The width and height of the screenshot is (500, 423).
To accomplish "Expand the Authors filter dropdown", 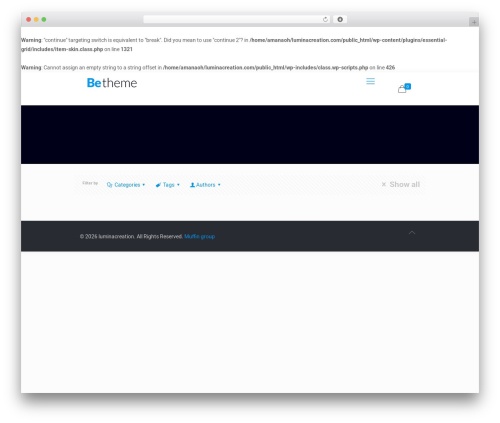I will 205,185.
